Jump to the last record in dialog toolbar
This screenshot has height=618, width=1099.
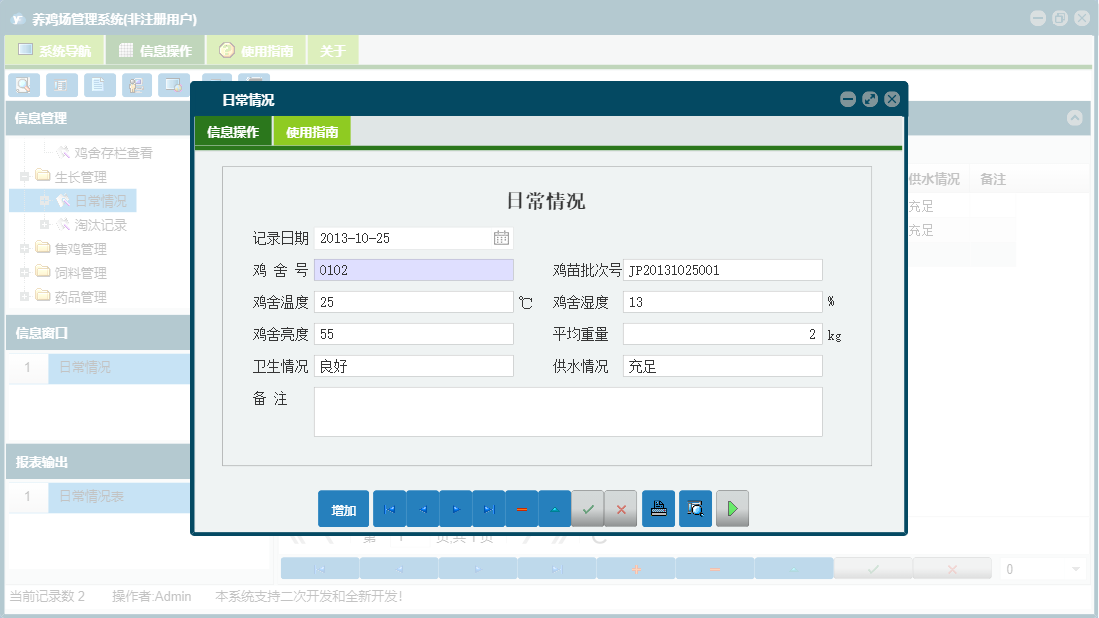(488, 509)
